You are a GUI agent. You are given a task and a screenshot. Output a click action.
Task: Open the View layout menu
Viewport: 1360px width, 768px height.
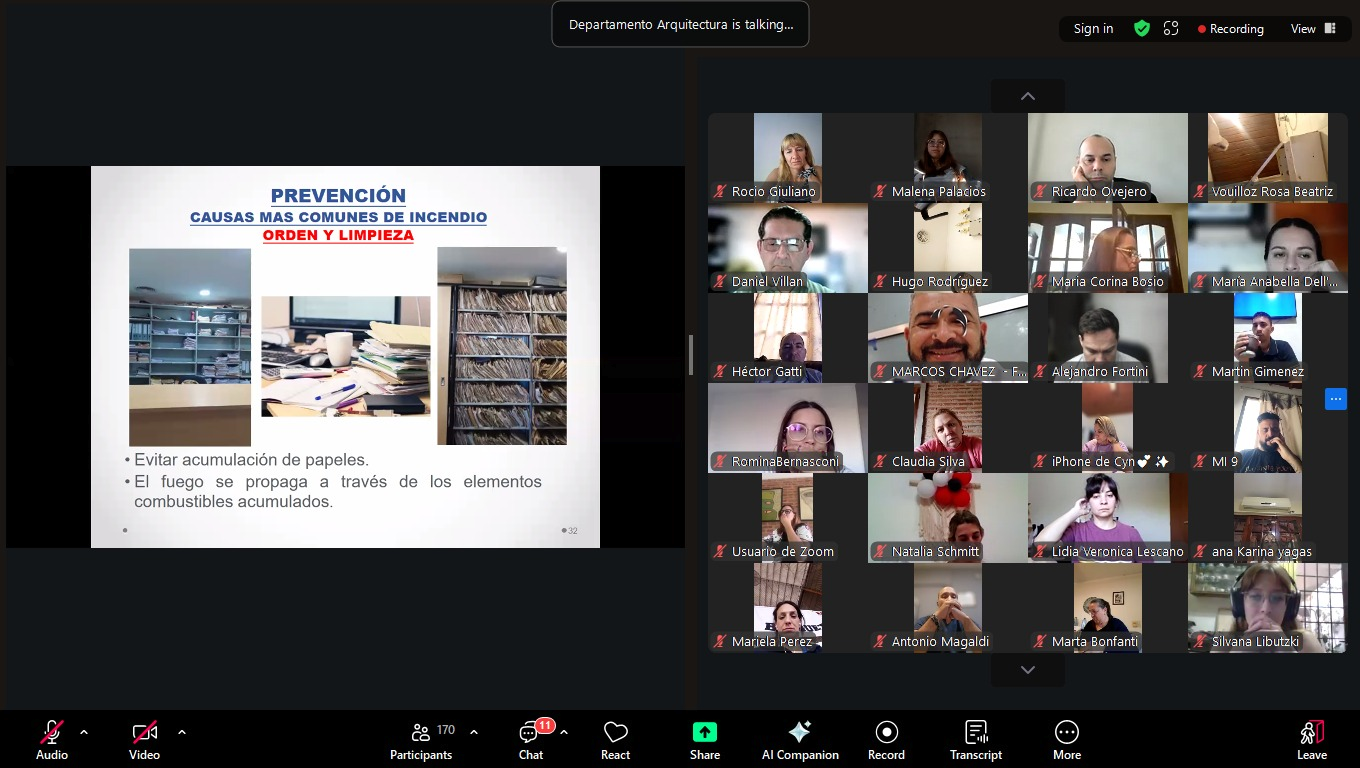(1312, 29)
